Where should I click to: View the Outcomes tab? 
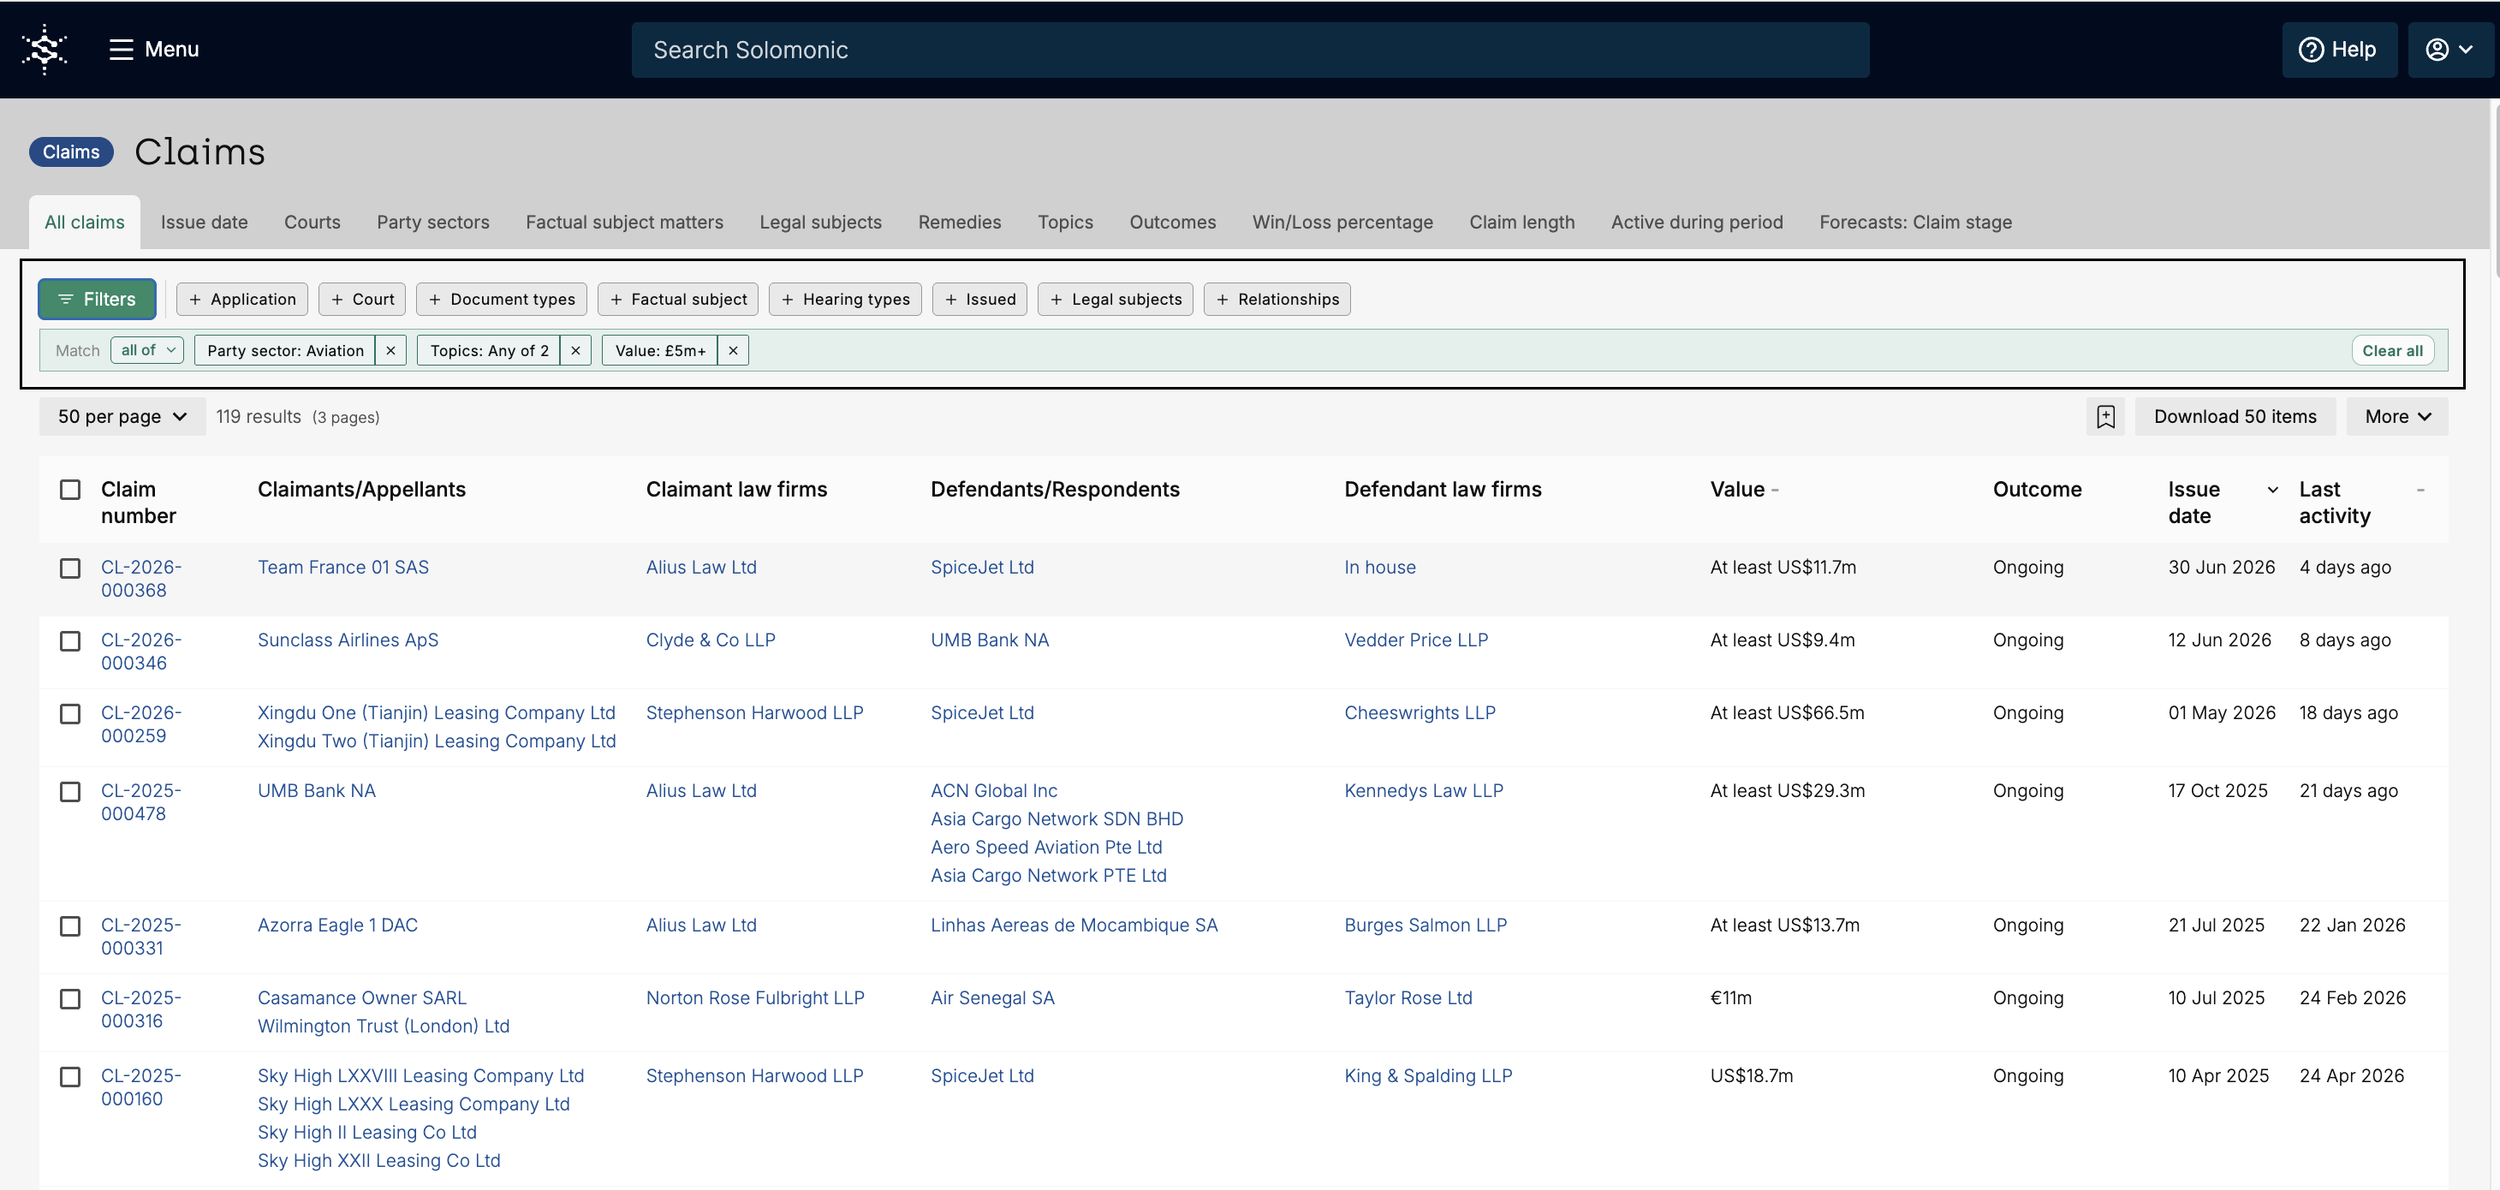pyautogui.click(x=1173, y=222)
